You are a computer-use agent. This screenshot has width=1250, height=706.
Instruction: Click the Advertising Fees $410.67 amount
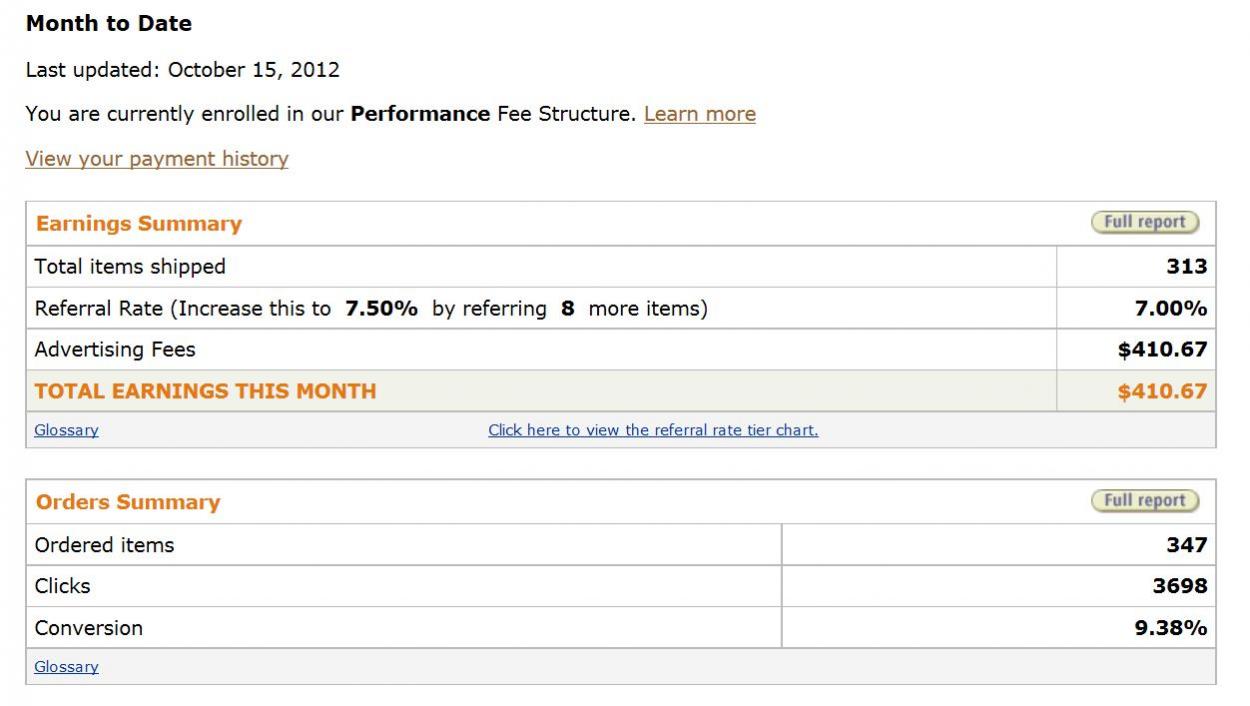1163,350
